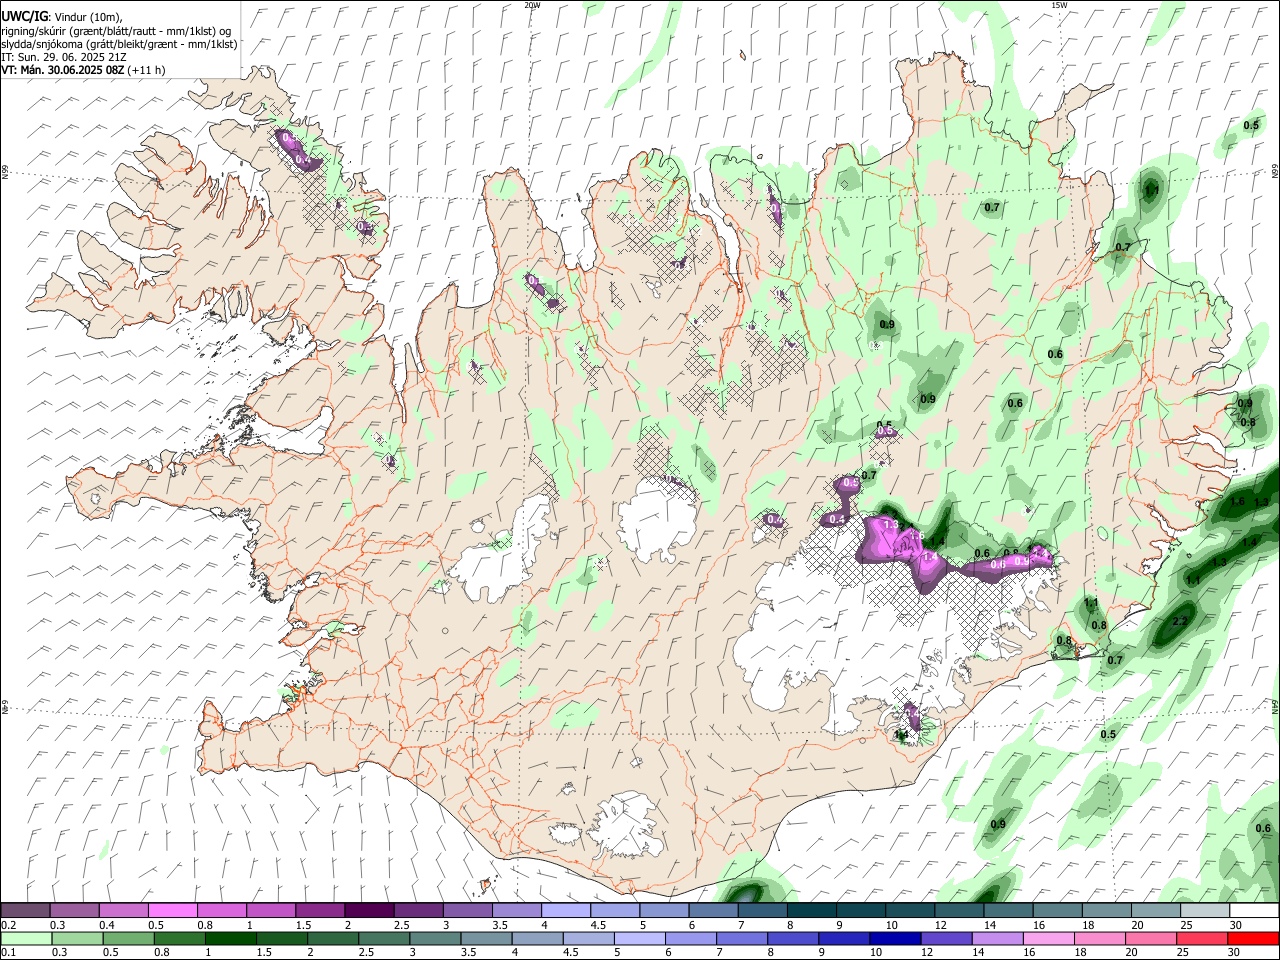Click the '0.4' label in the legend
Image resolution: width=1280 pixels, height=960 pixels.
pos(107,926)
